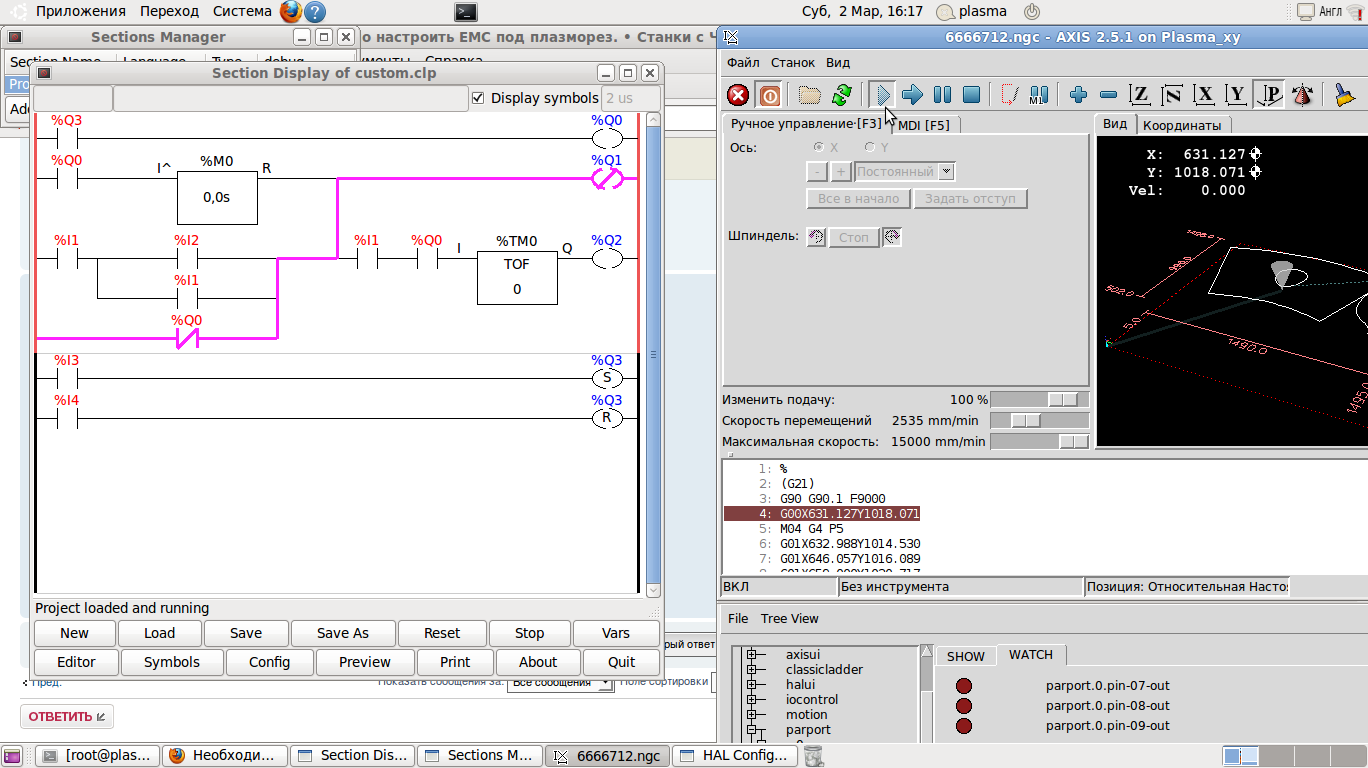Zoom out the preview with minus icon
Viewport: 1368px width, 768px height.
(1108, 95)
